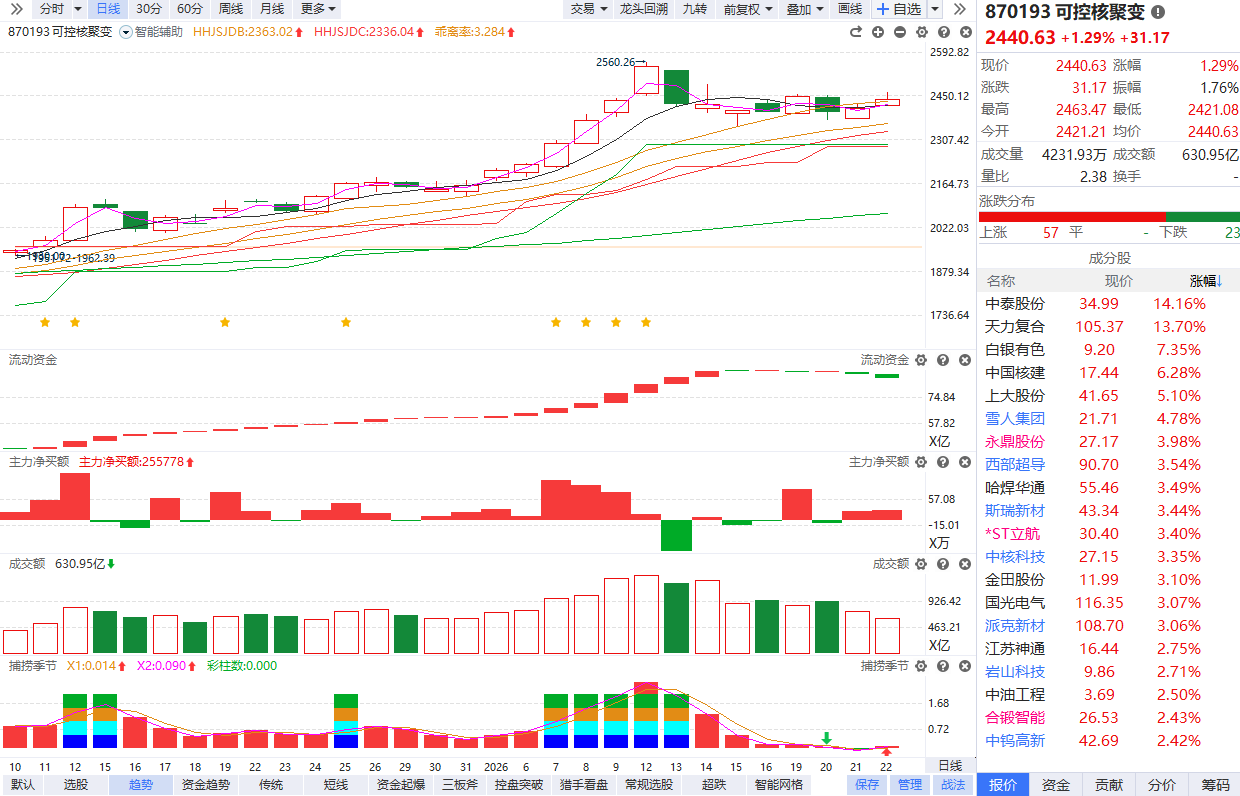Click the main chart zoom-in plus icon
Screen dimensions: 1240x796
tap(878, 32)
